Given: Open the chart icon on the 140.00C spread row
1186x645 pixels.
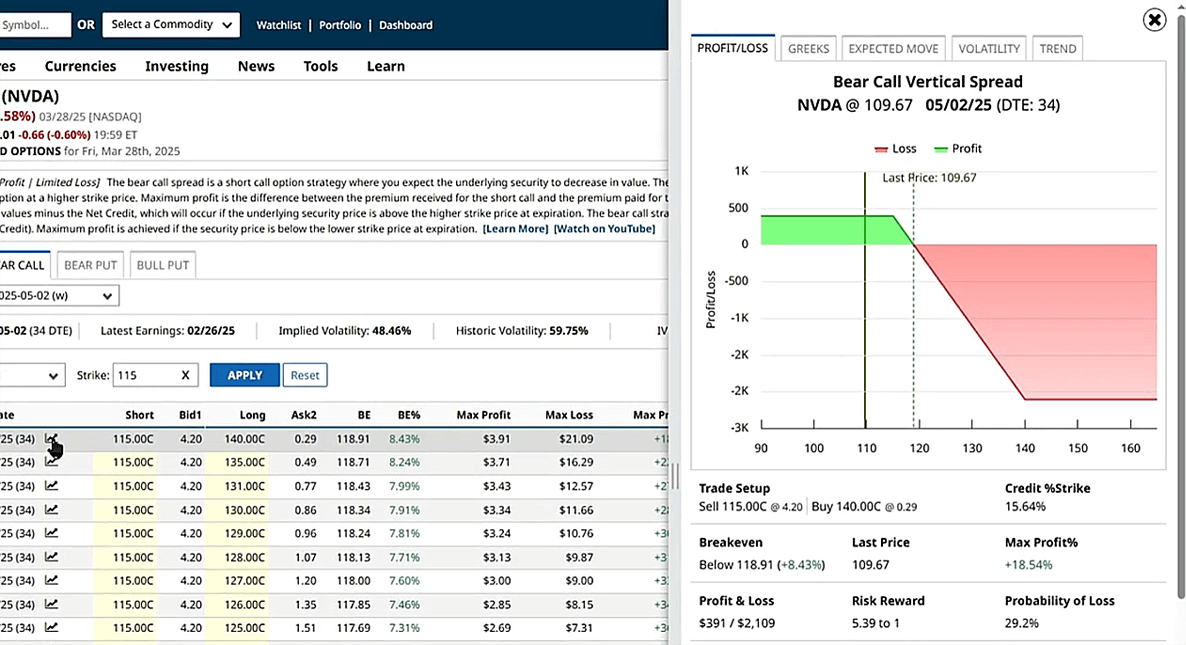Looking at the screenshot, I should tap(52, 438).
